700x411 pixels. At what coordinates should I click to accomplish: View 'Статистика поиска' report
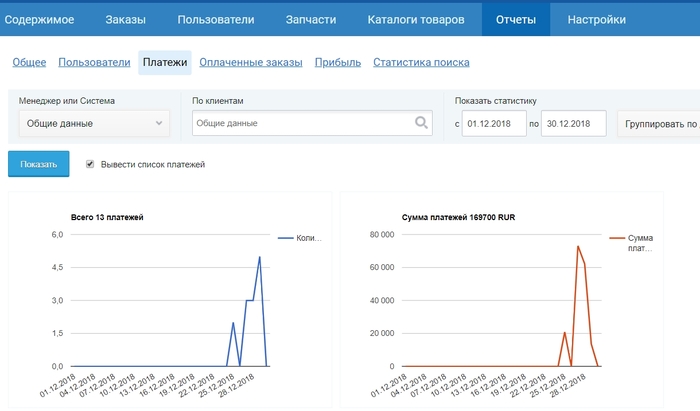tap(421, 63)
